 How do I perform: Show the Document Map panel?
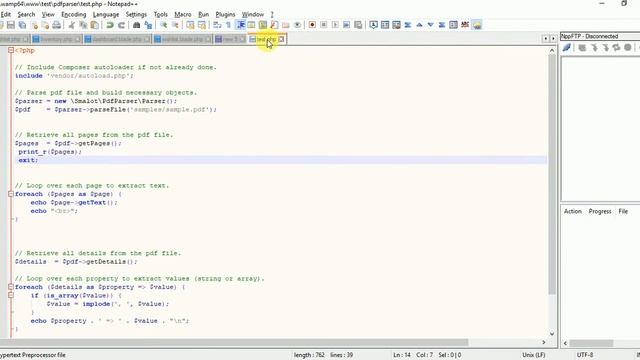(x=263, y=25)
